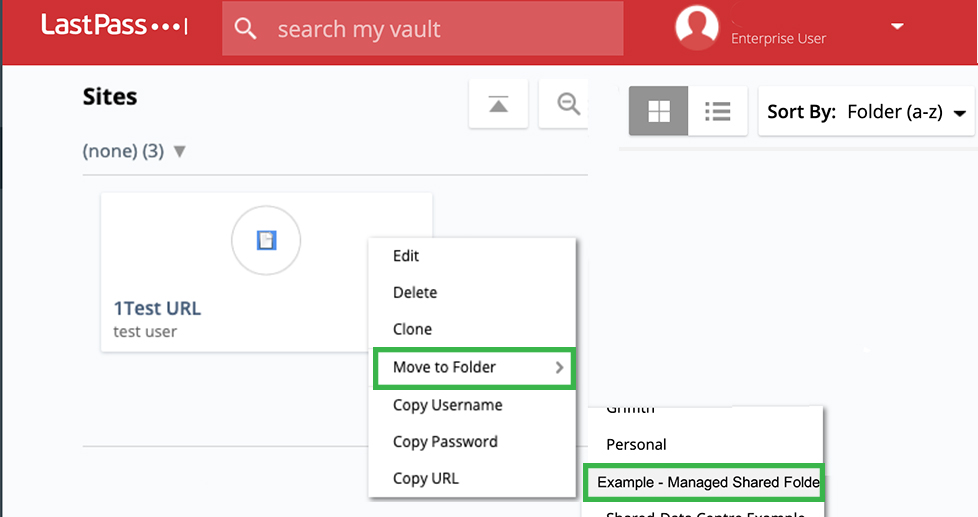Type in the search my vault field

point(440,30)
